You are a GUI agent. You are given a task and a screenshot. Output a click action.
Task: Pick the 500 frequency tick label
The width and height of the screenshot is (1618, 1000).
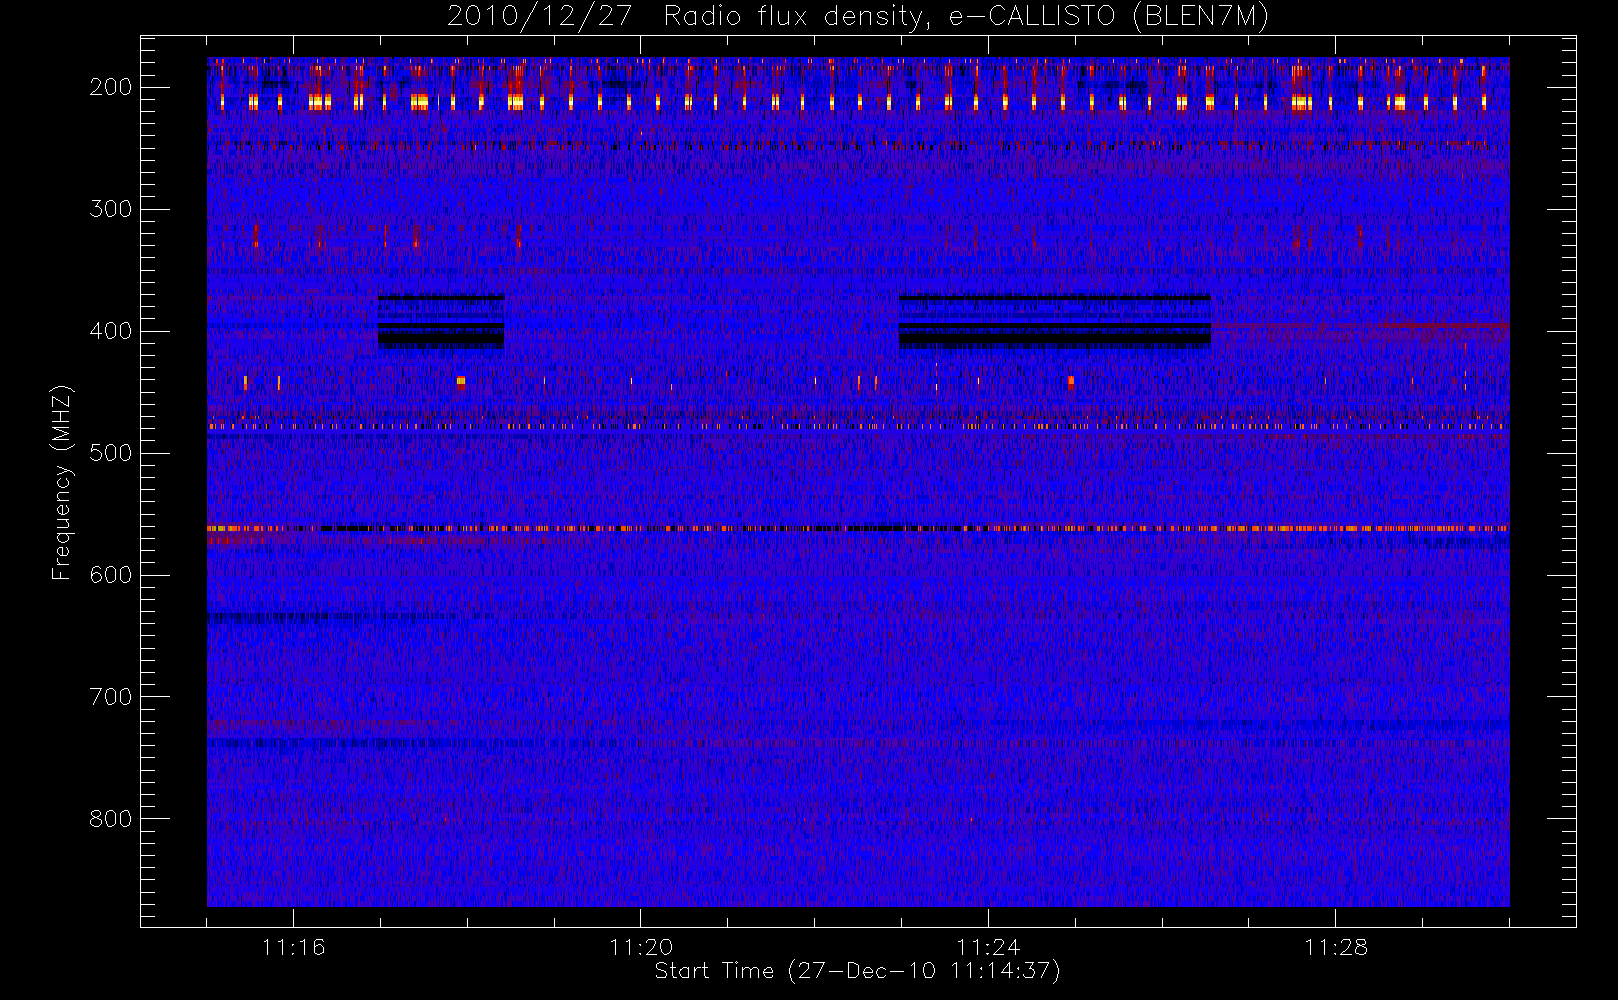coord(111,453)
